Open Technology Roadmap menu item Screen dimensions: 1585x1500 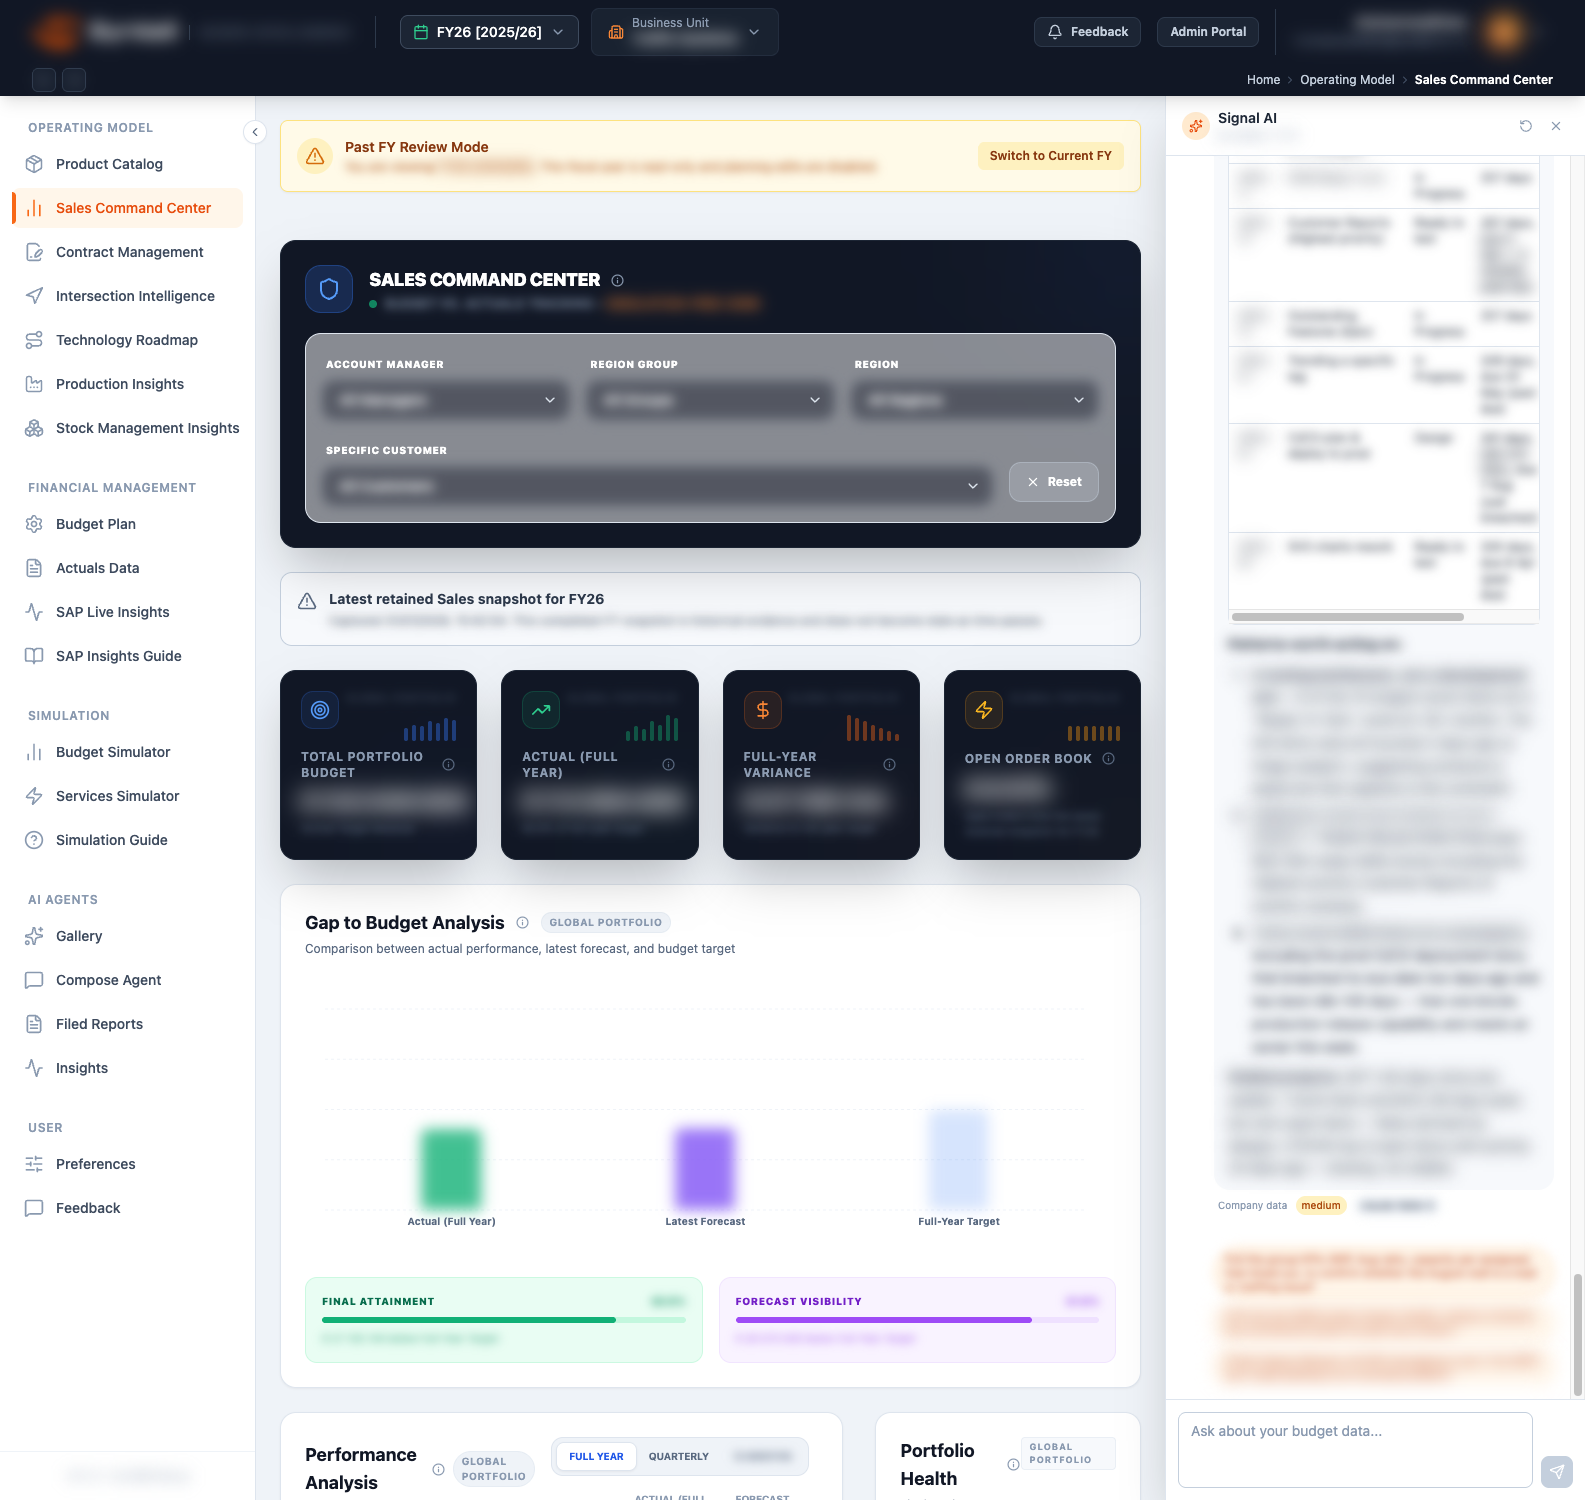(x=128, y=340)
